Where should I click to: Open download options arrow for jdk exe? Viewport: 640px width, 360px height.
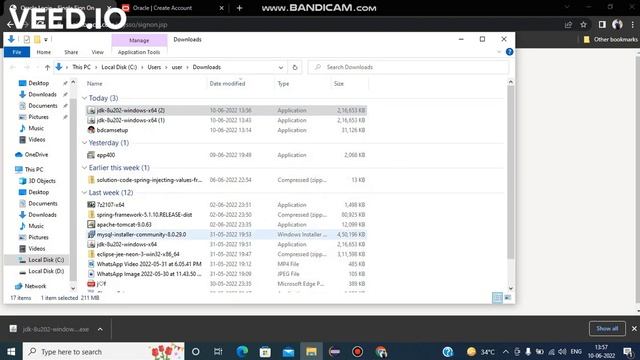(x=100, y=329)
